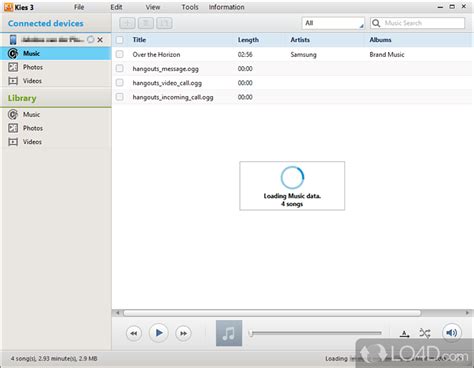Image resolution: width=474 pixels, height=368 pixels.
Task: Click the status bar song count text
Action: pyautogui.click(x=54, y=359)
